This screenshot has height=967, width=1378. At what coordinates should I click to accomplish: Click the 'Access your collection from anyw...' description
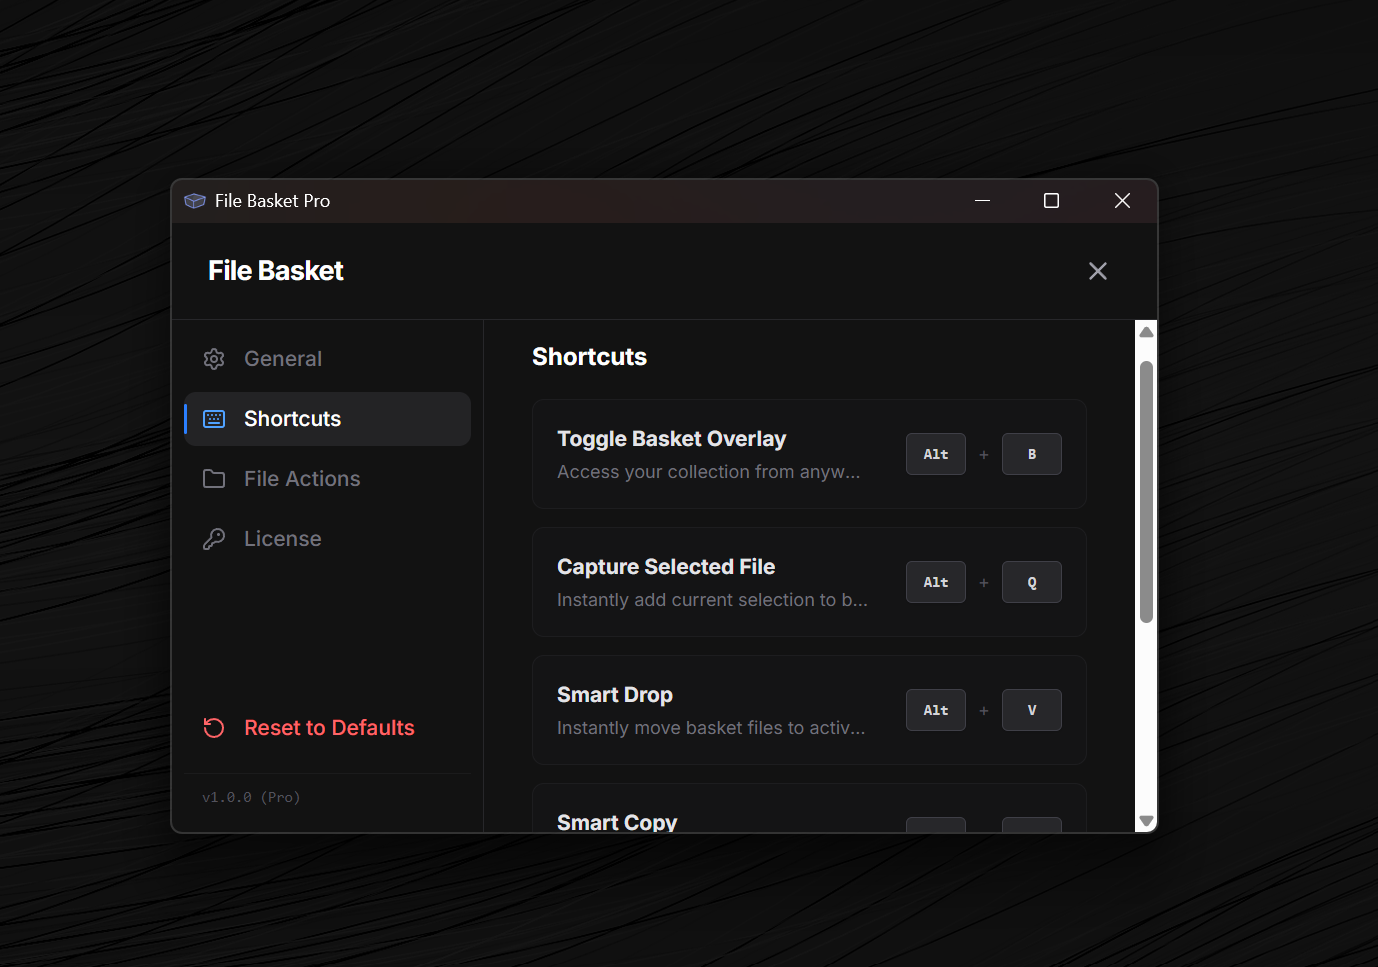pyautogui.click(x=708, y=472)
